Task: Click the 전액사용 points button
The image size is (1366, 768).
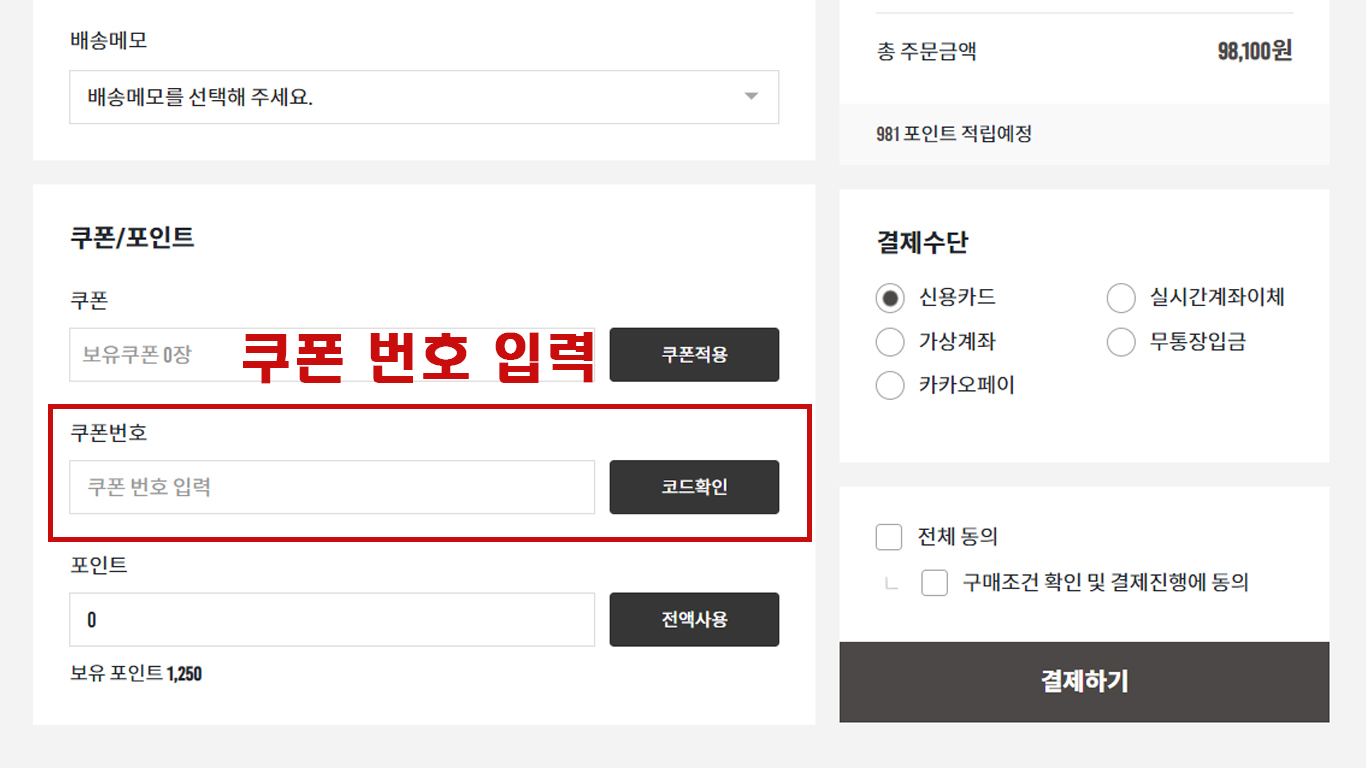Action: pyautogui.click(x=694, y=620)
